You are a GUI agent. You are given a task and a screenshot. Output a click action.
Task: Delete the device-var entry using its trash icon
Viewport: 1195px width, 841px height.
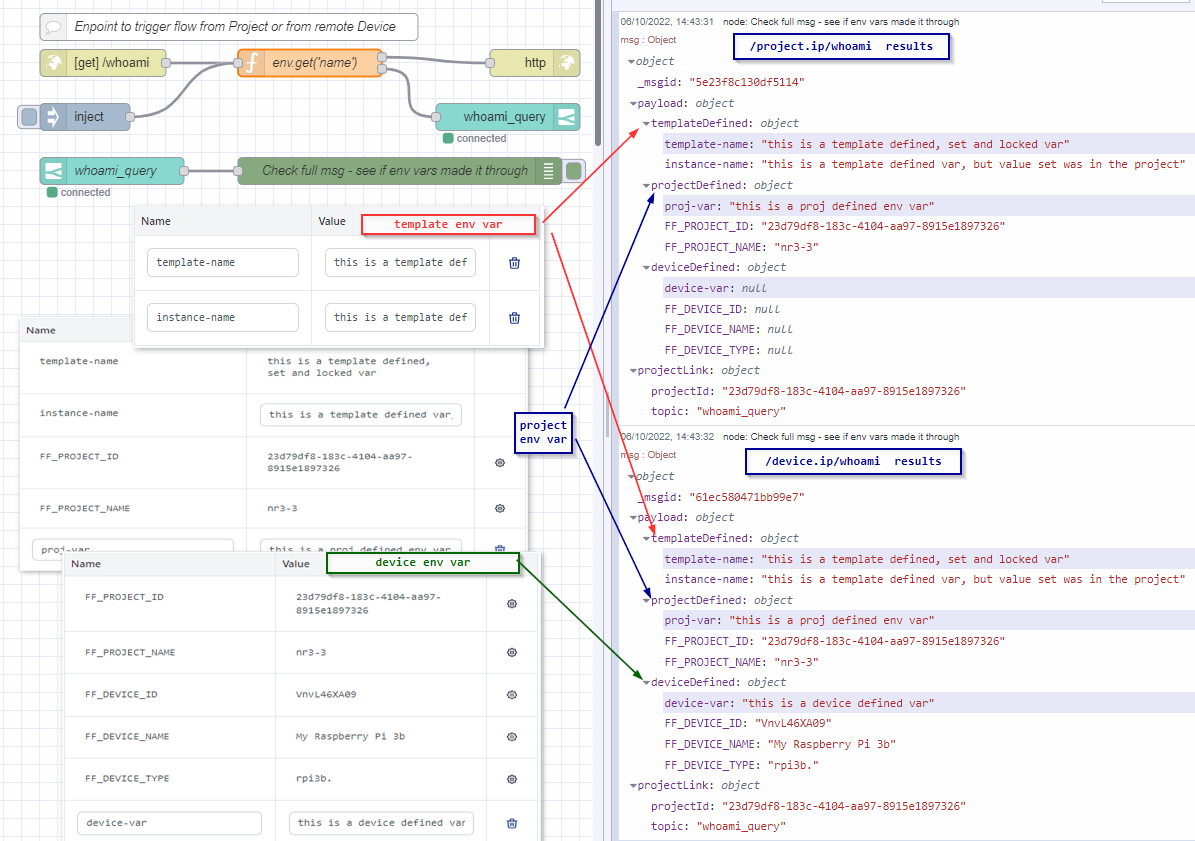tap(511, 822)
